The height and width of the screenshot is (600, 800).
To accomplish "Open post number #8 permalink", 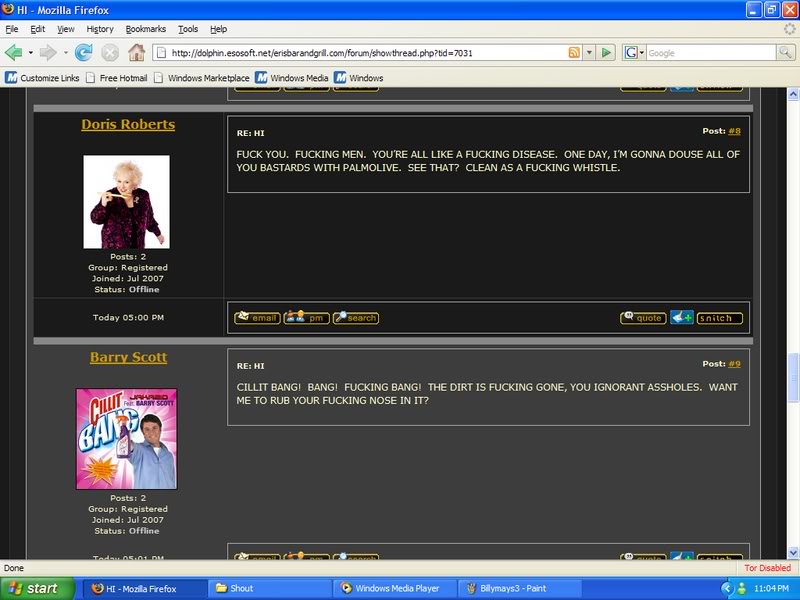I will [x=734, y=131].
